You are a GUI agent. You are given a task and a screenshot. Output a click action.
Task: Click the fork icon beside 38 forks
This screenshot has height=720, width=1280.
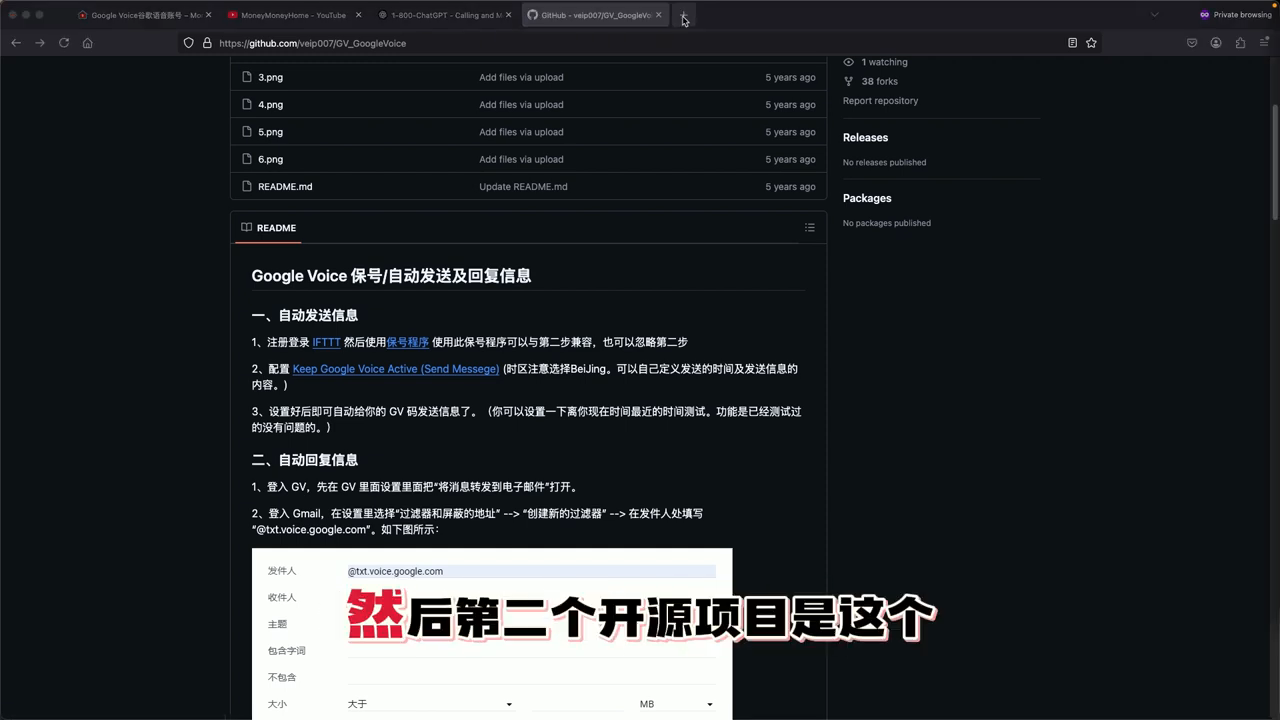[849, 81]
